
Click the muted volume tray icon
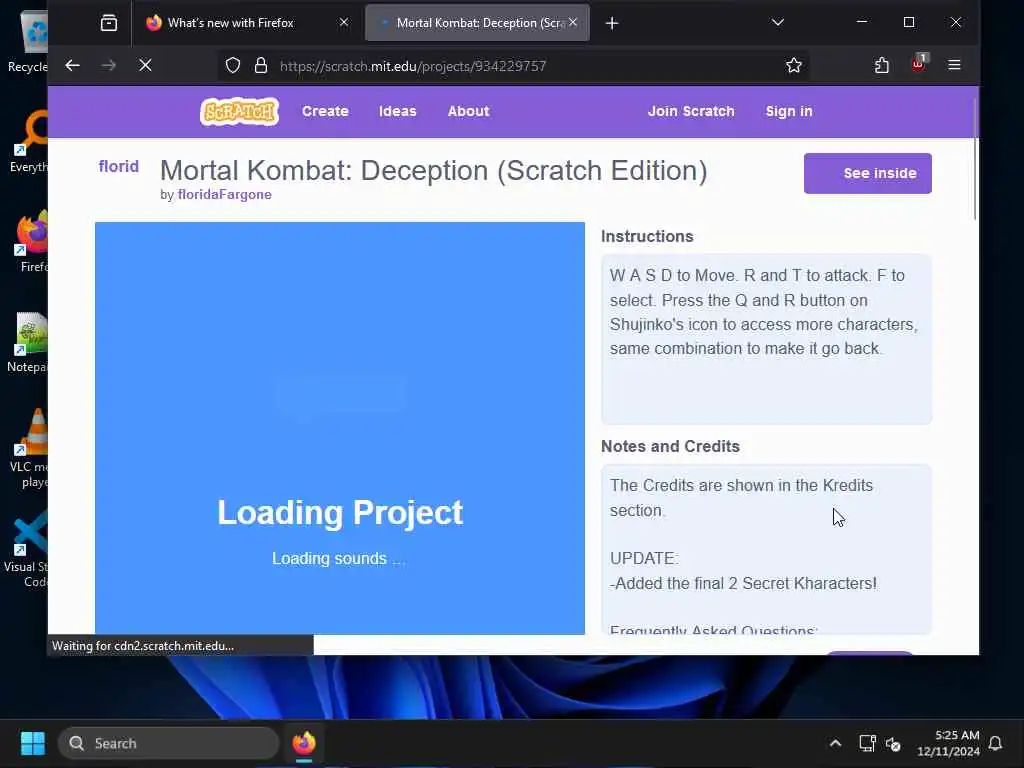tap(893, 744)
